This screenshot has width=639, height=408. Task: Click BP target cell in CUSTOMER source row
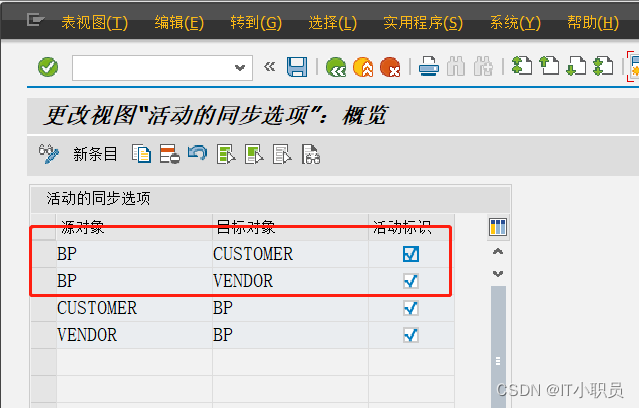click(x=290, y=308)
